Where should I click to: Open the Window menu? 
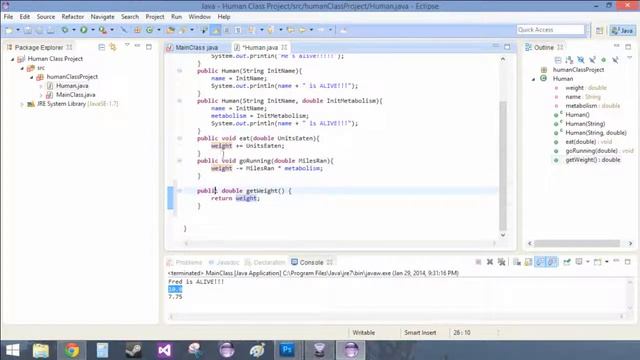199,17
